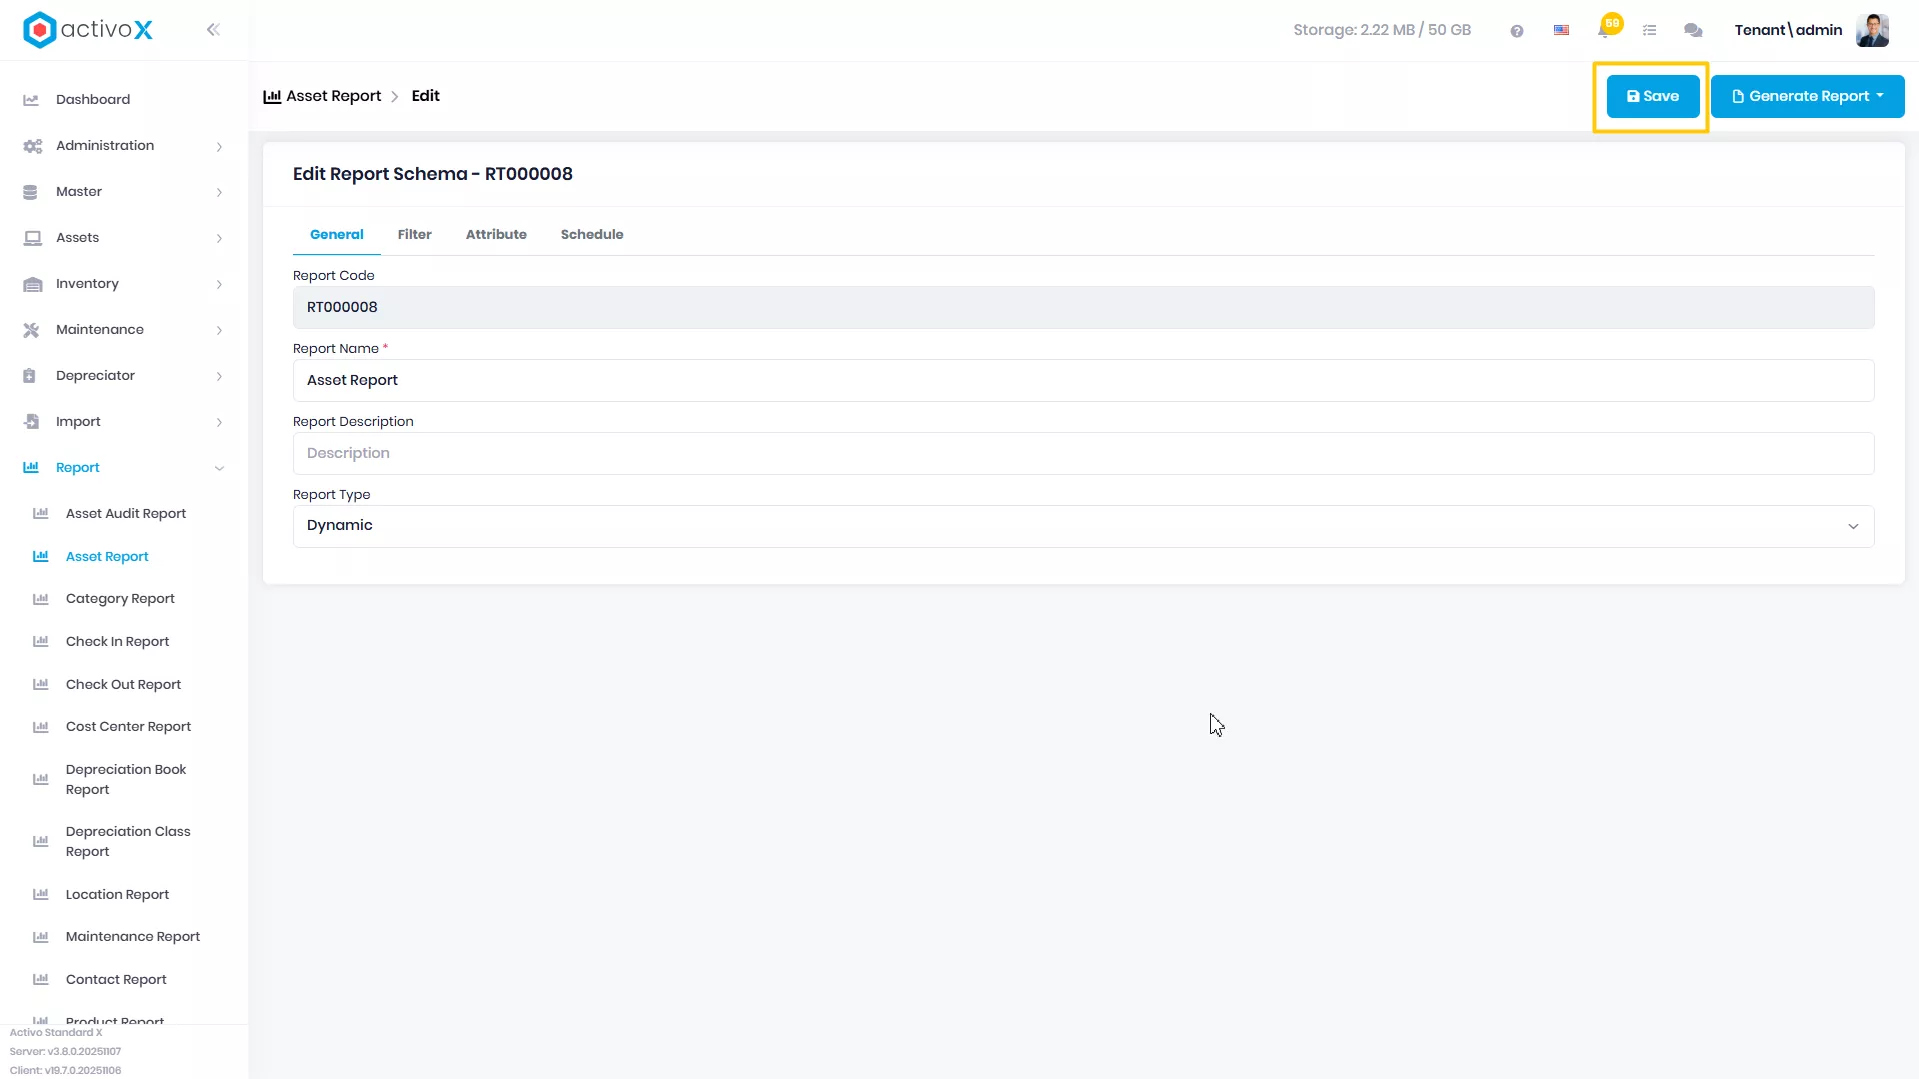
Task: Click the Report bar chart icon
Action: (x=31, y=468)
